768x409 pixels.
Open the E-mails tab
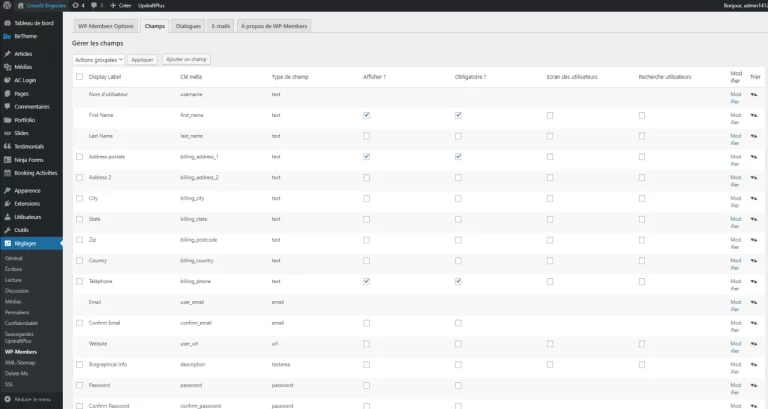(220, 26)
